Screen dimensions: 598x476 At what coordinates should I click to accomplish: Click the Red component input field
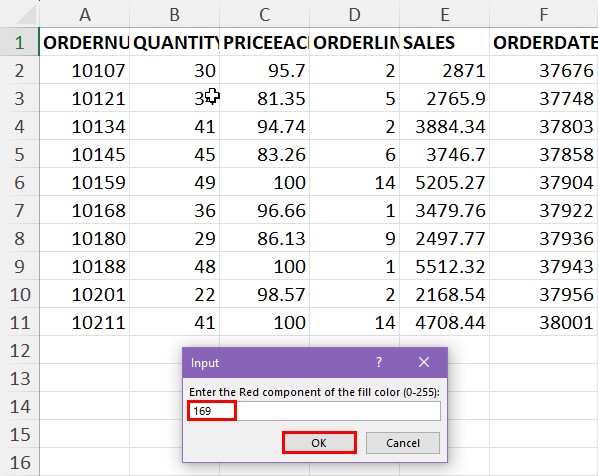pyautogui.click(x=315, y=411)
